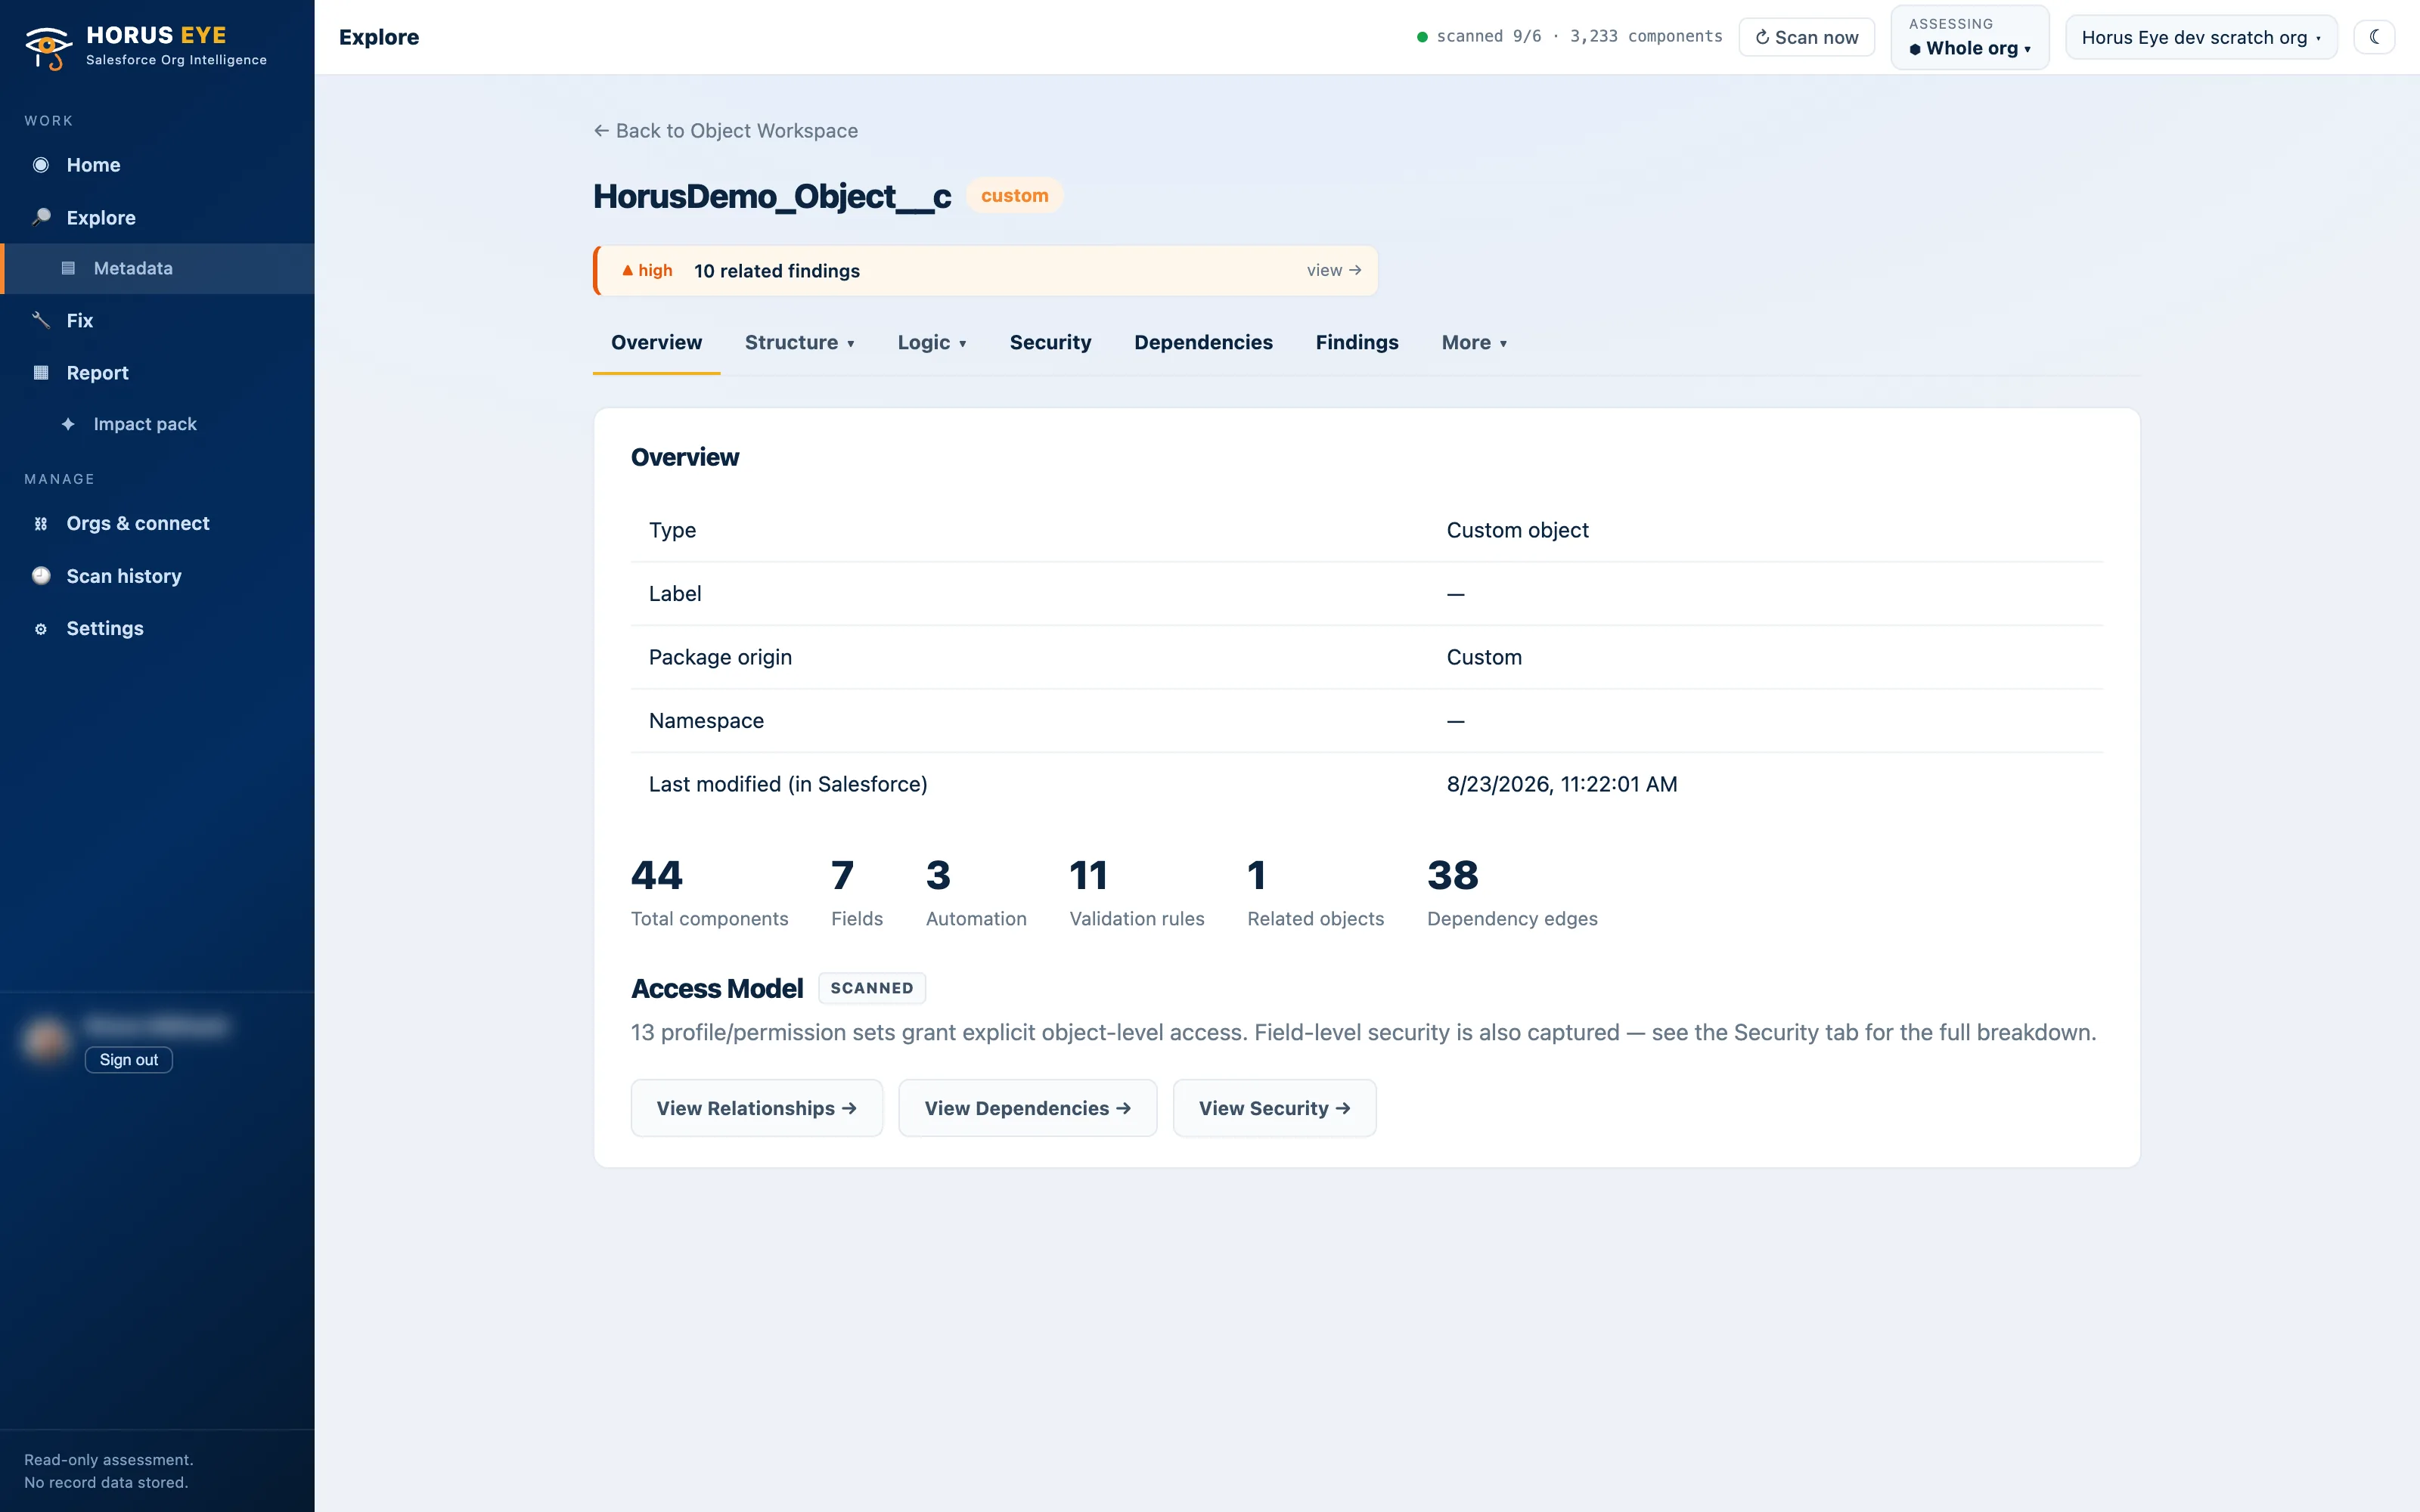Switch to the Security tab

tap(1050, 343)
